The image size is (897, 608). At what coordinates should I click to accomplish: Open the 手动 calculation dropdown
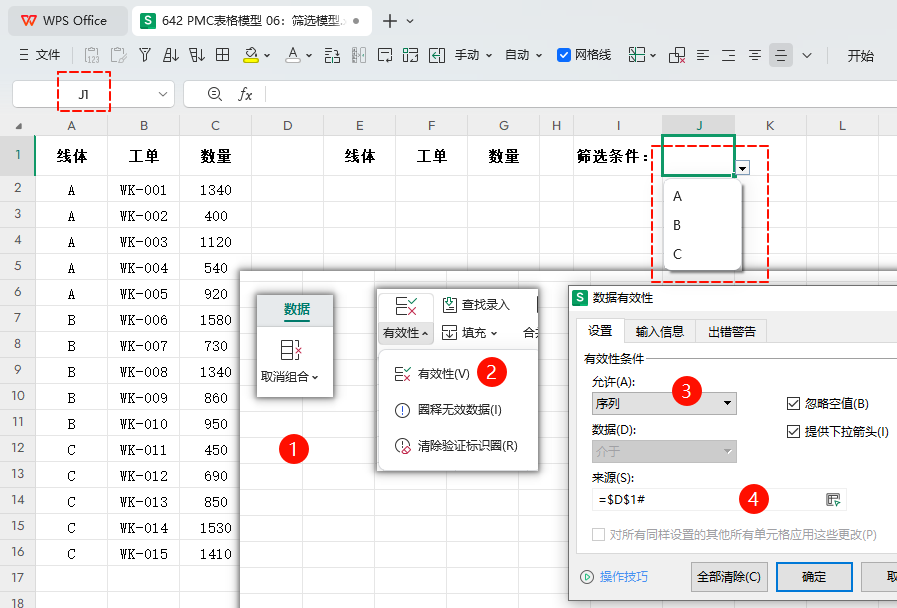coord(473,55)
